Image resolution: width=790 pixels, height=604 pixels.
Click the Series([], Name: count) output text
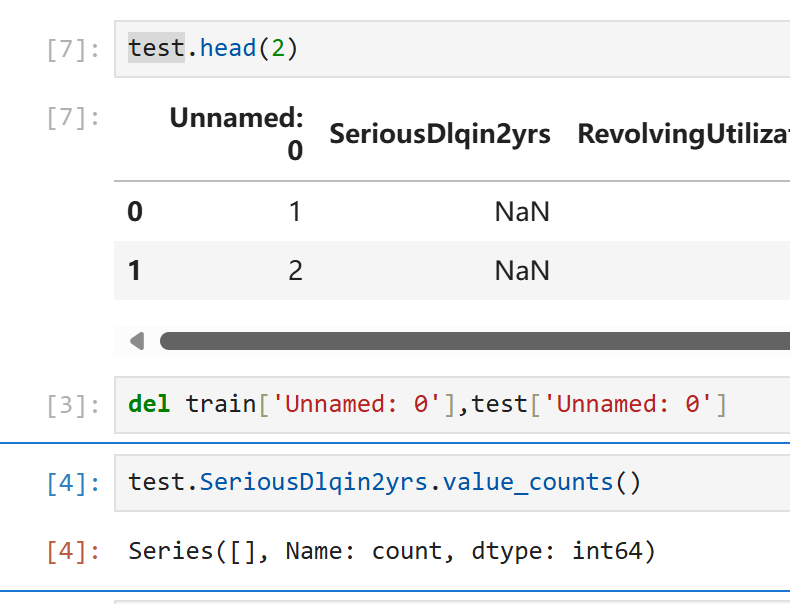click(392, 551)
